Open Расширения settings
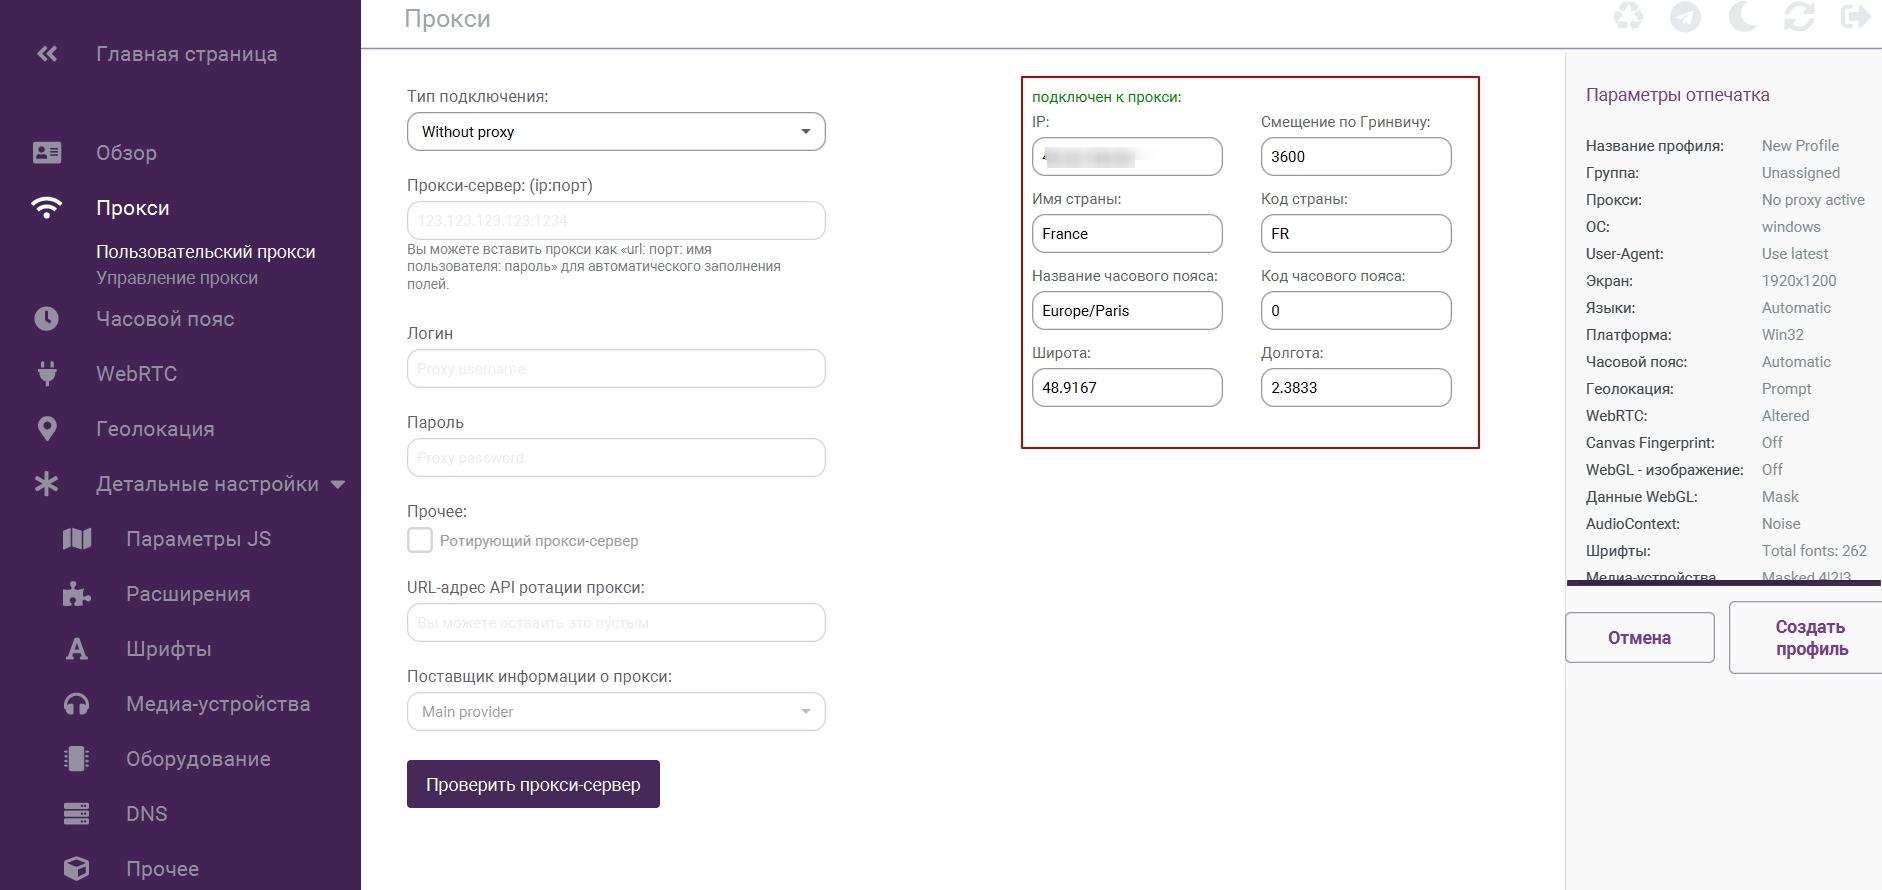This screenshot has height=890, width=1882. click(x=188, y=594)
